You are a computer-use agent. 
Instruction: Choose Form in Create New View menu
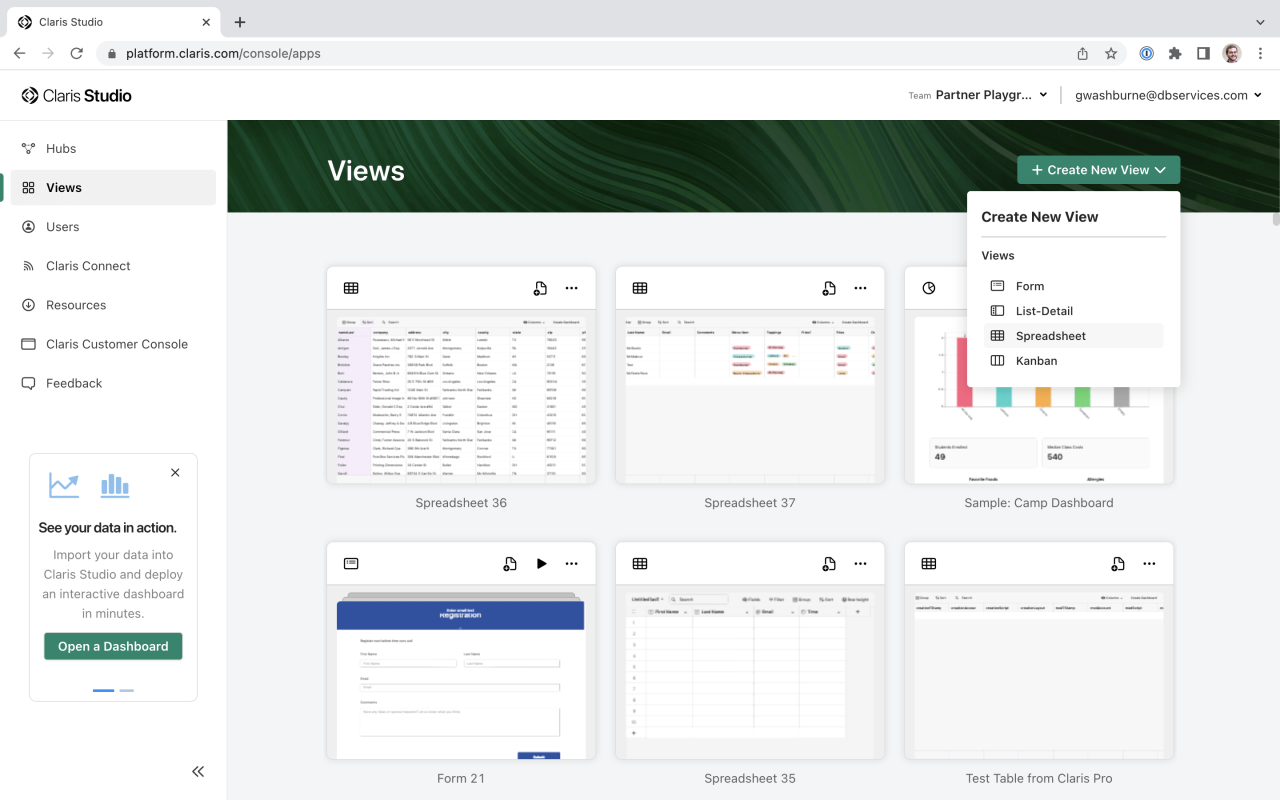(1074, 286)
